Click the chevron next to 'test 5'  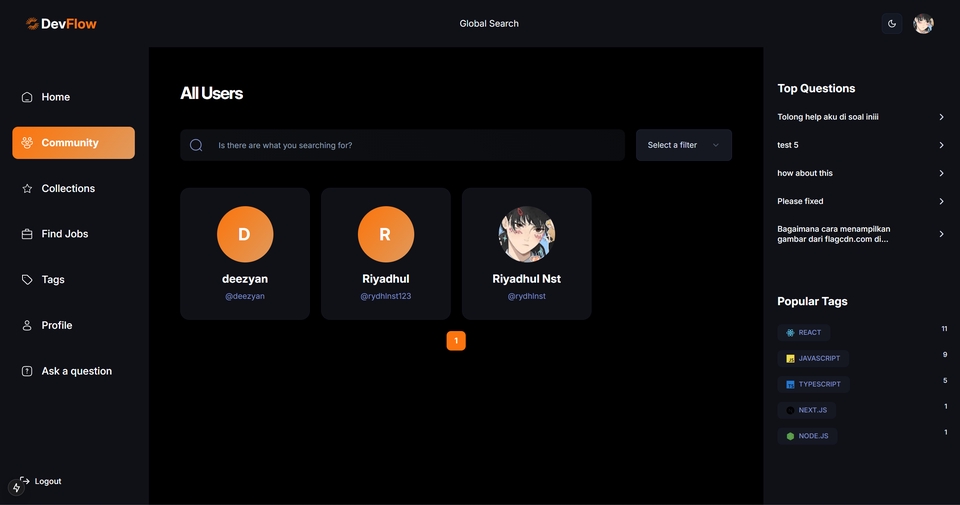[941, 145]
